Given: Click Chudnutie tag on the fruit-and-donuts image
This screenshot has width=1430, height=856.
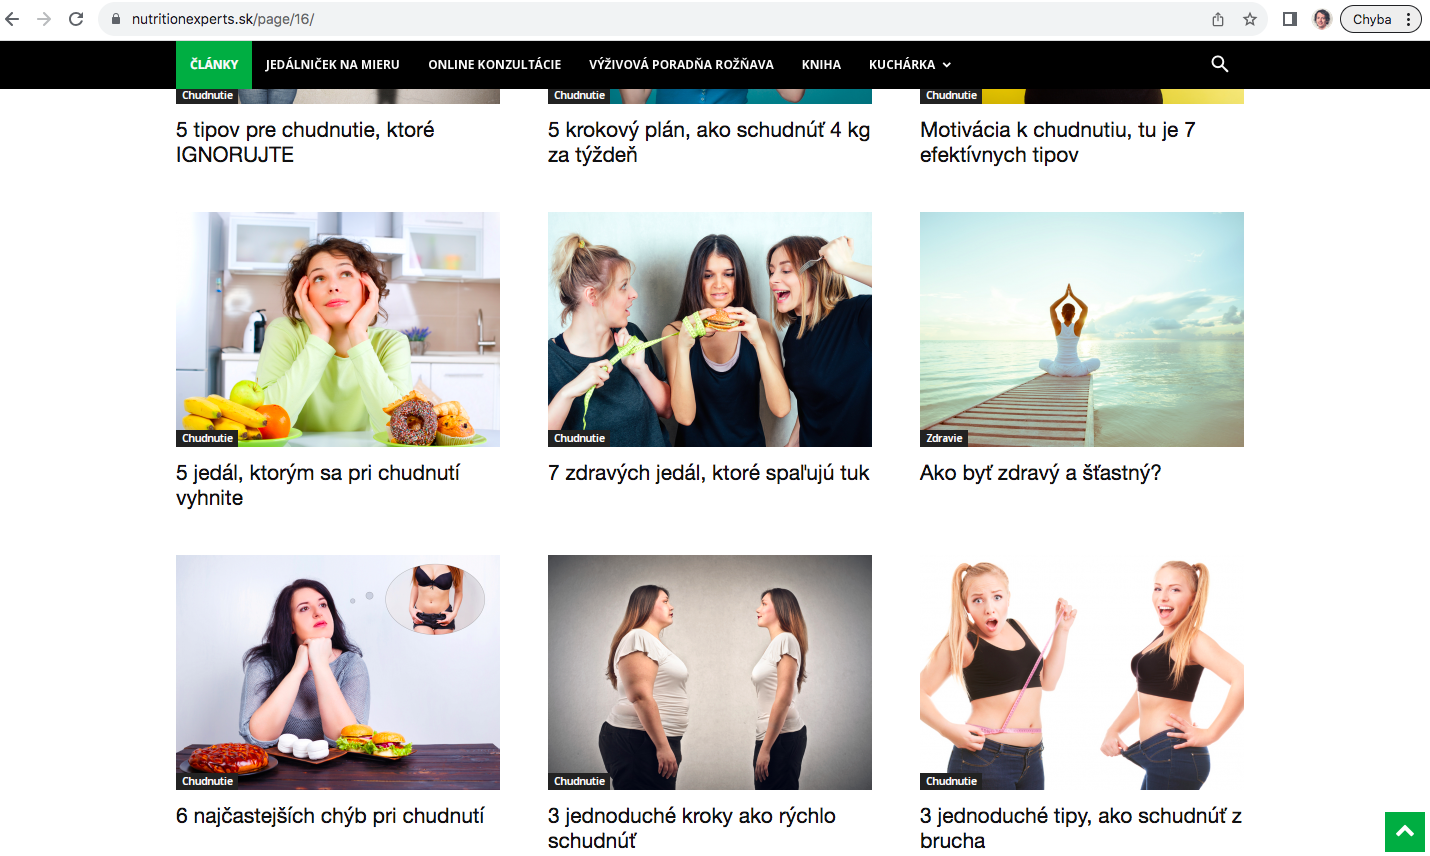Looking at the screenshot, I should (x=207, y=438).
